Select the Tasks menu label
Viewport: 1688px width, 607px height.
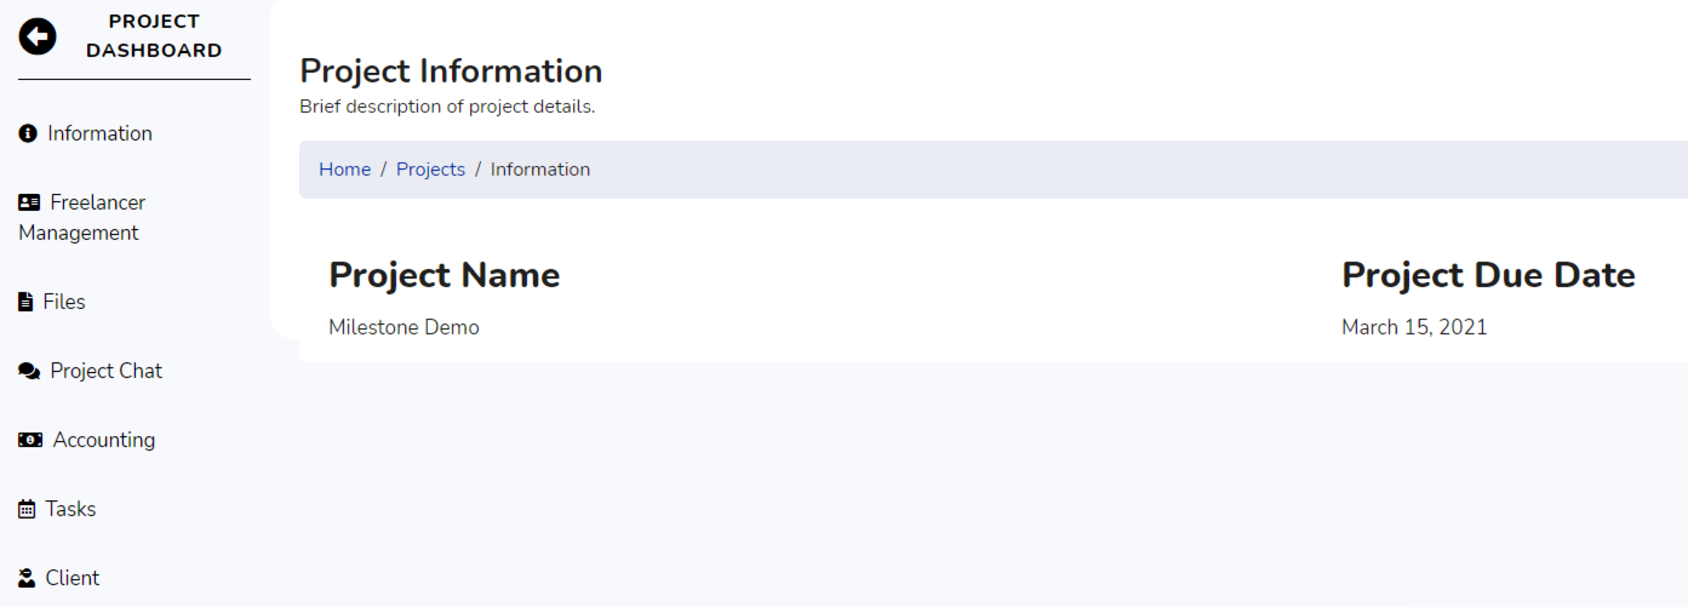(x=71, y=509)
